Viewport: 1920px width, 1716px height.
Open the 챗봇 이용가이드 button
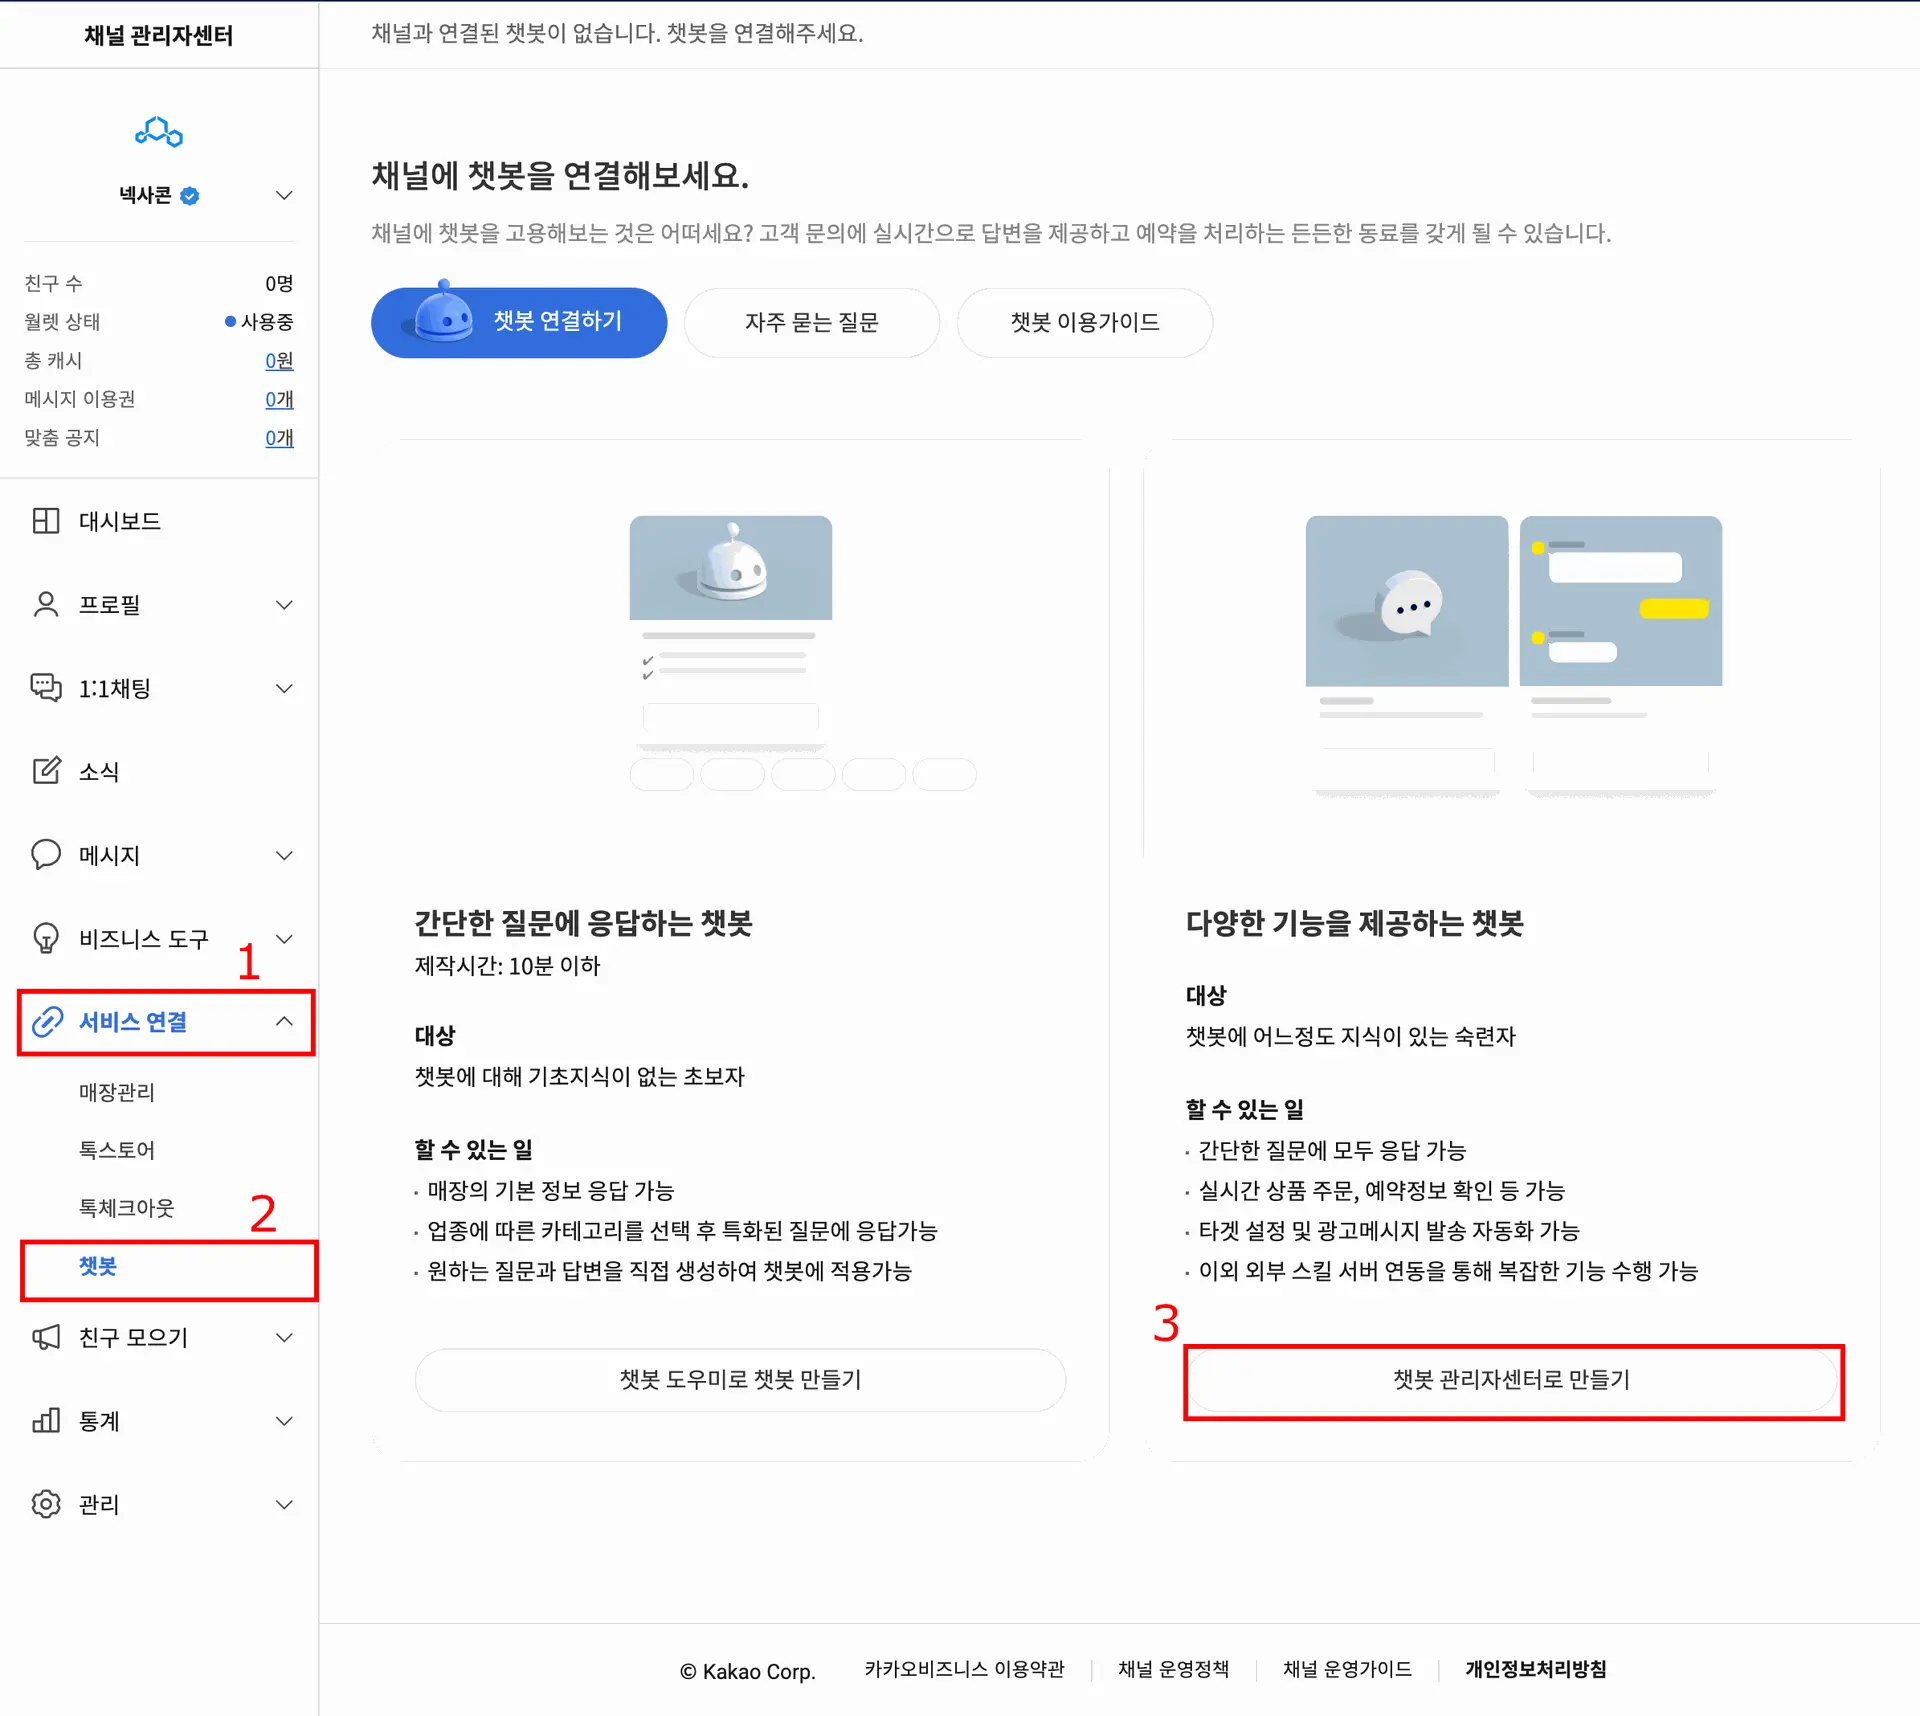pos(1084,322)
